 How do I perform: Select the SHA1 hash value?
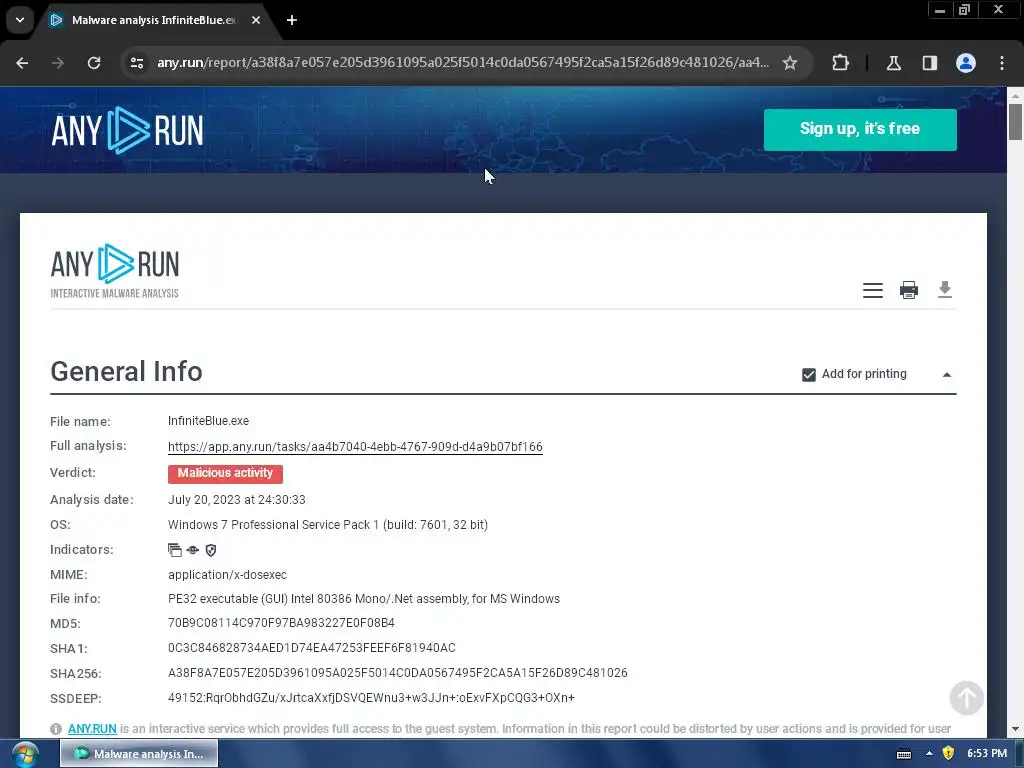(x=312, y=648)
